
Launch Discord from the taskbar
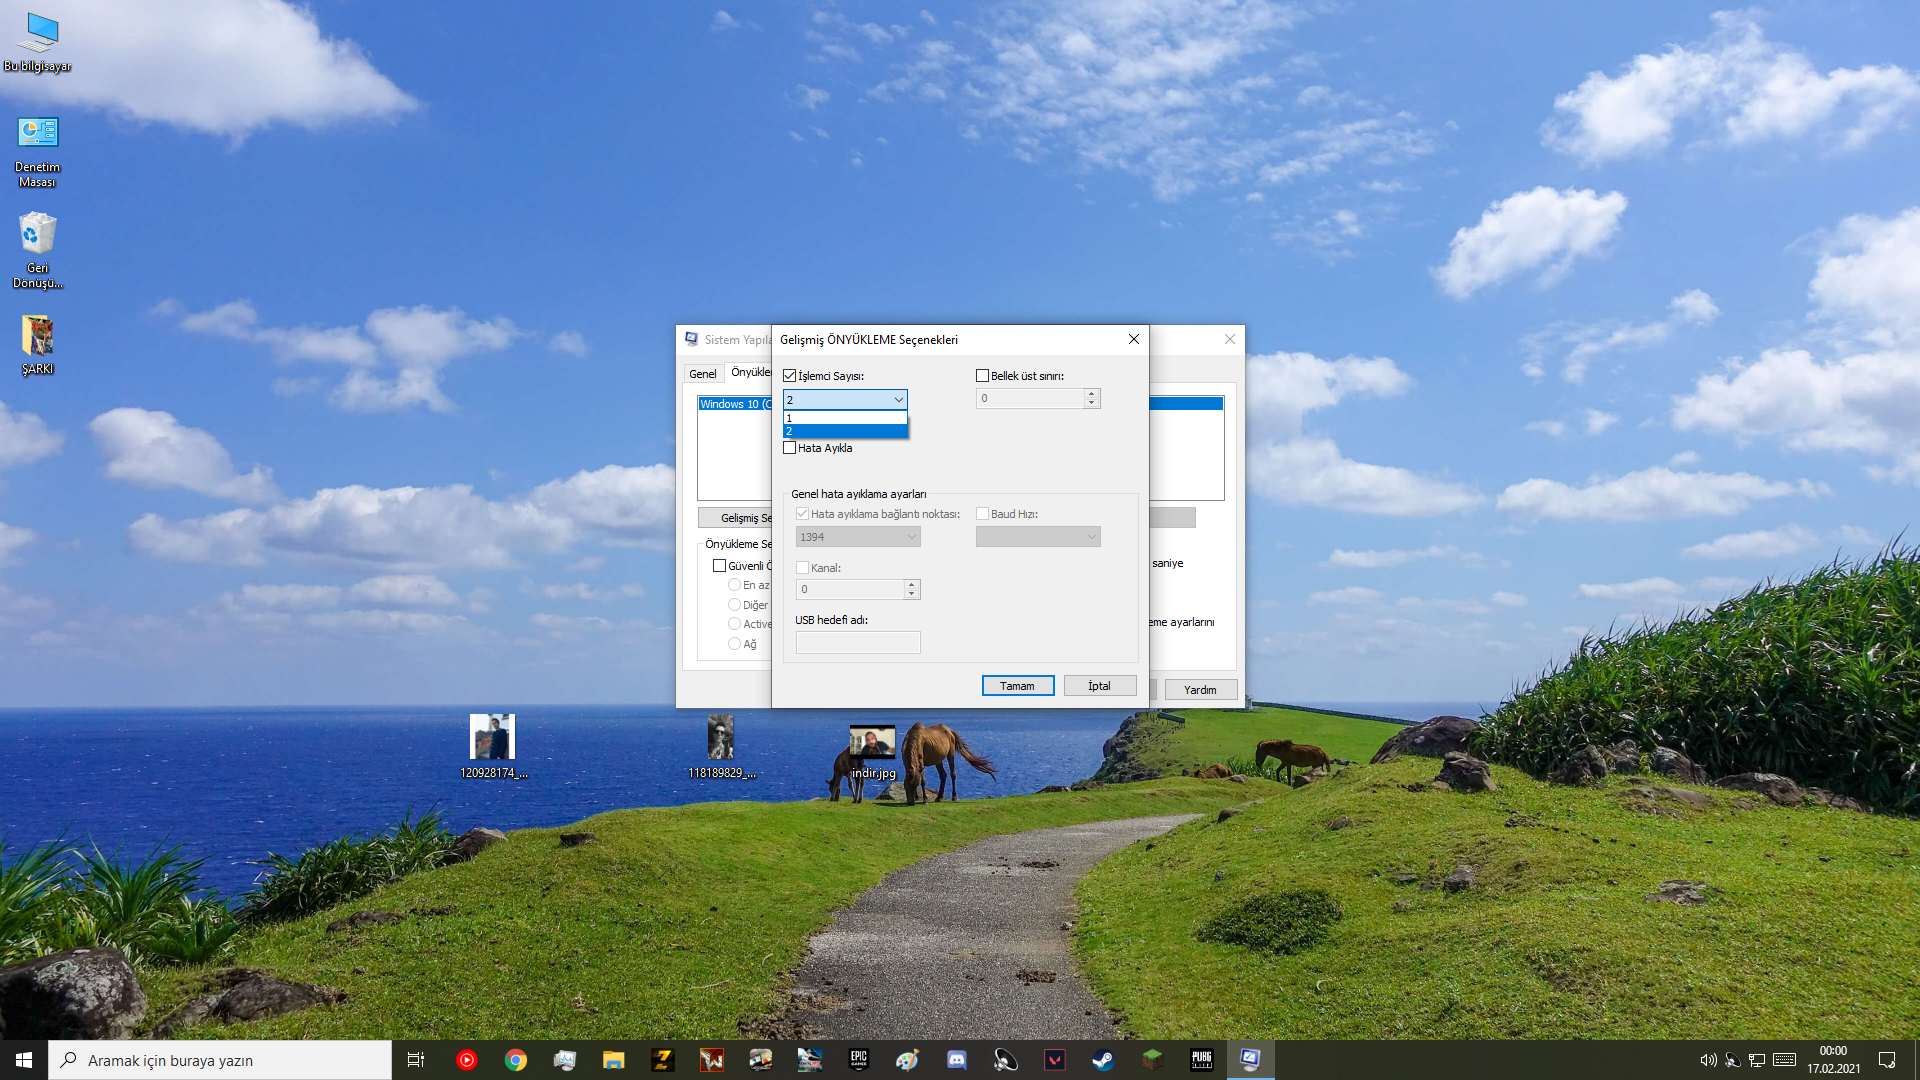click(957, 1060)
